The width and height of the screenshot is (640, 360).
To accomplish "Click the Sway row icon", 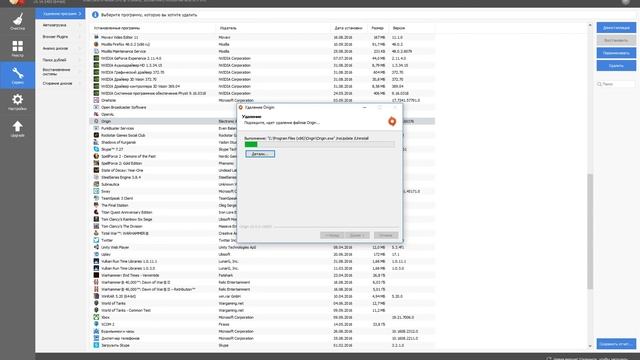I will point(96,191).
